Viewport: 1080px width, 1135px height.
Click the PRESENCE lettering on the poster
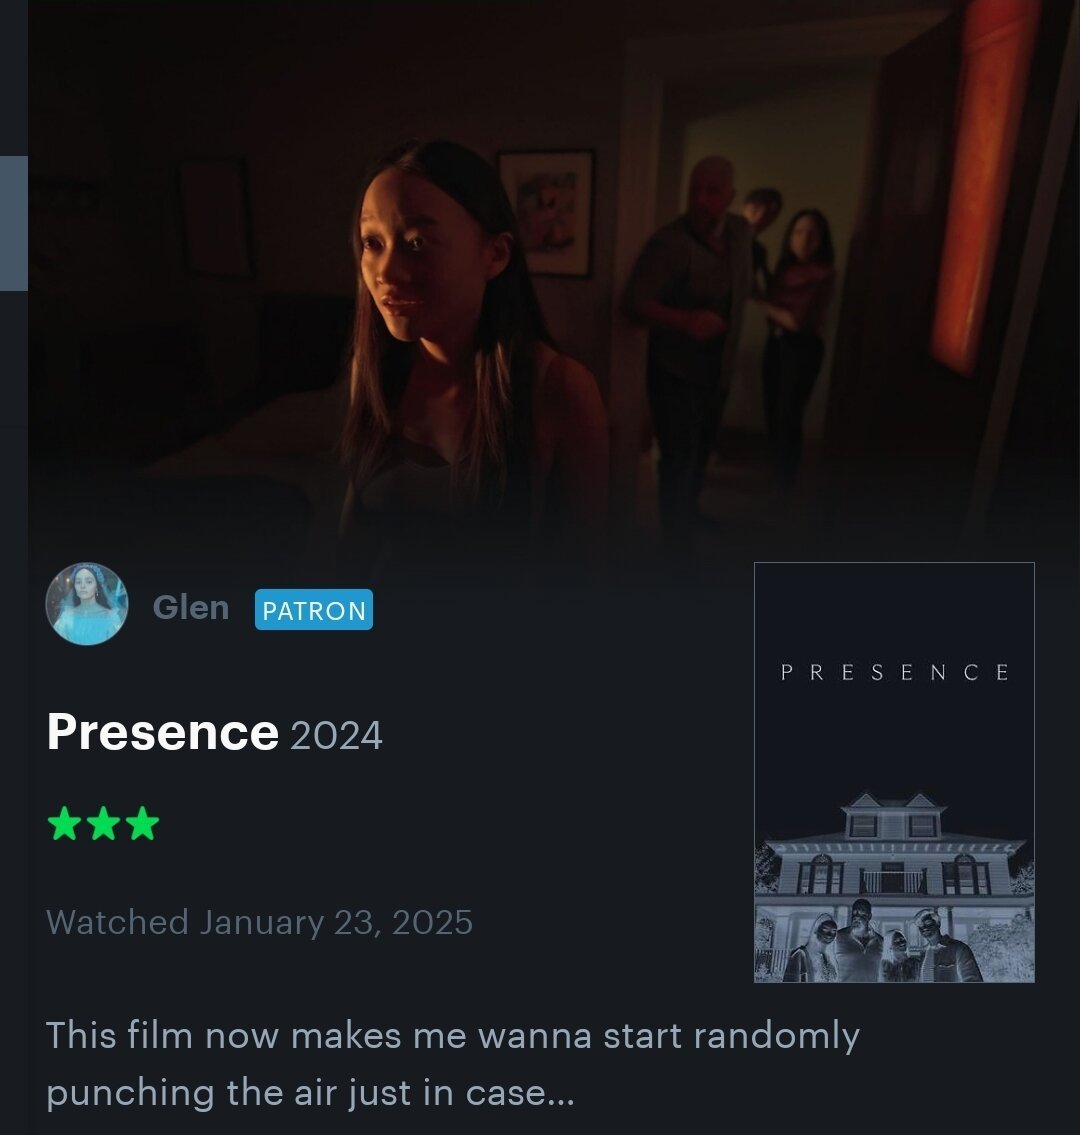[895, 672]
